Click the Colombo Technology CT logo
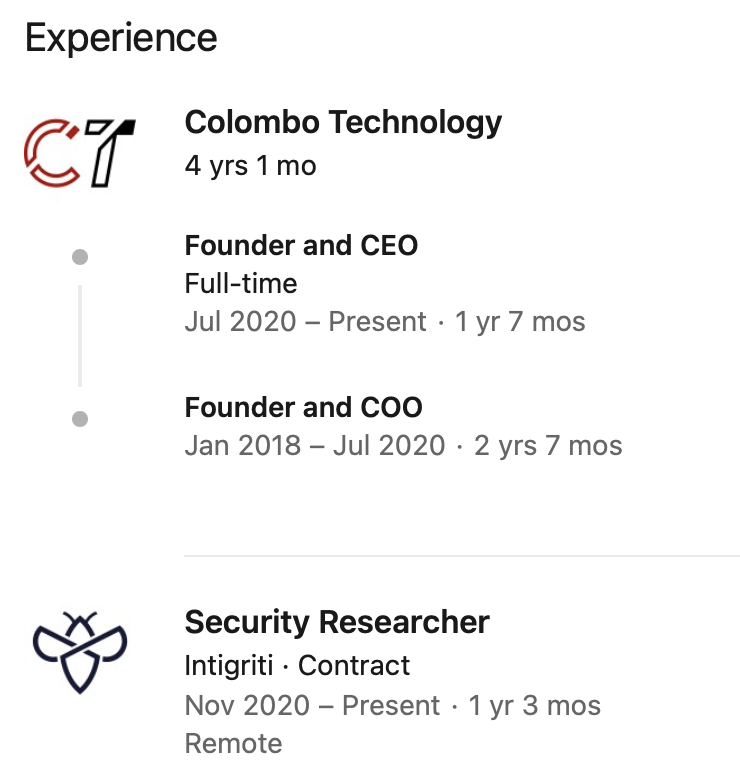This screenshot has width=740, height=782. click(79, 153)
